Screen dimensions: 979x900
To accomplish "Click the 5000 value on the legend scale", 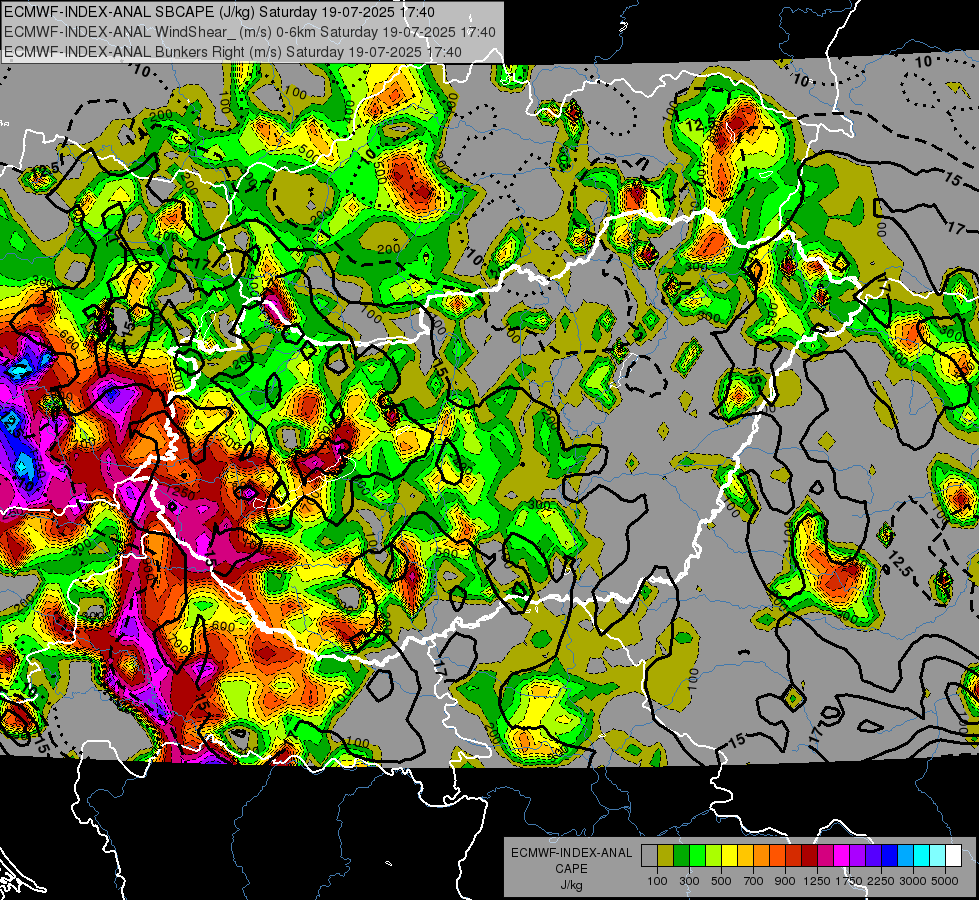I will click(x=945, y=881).
